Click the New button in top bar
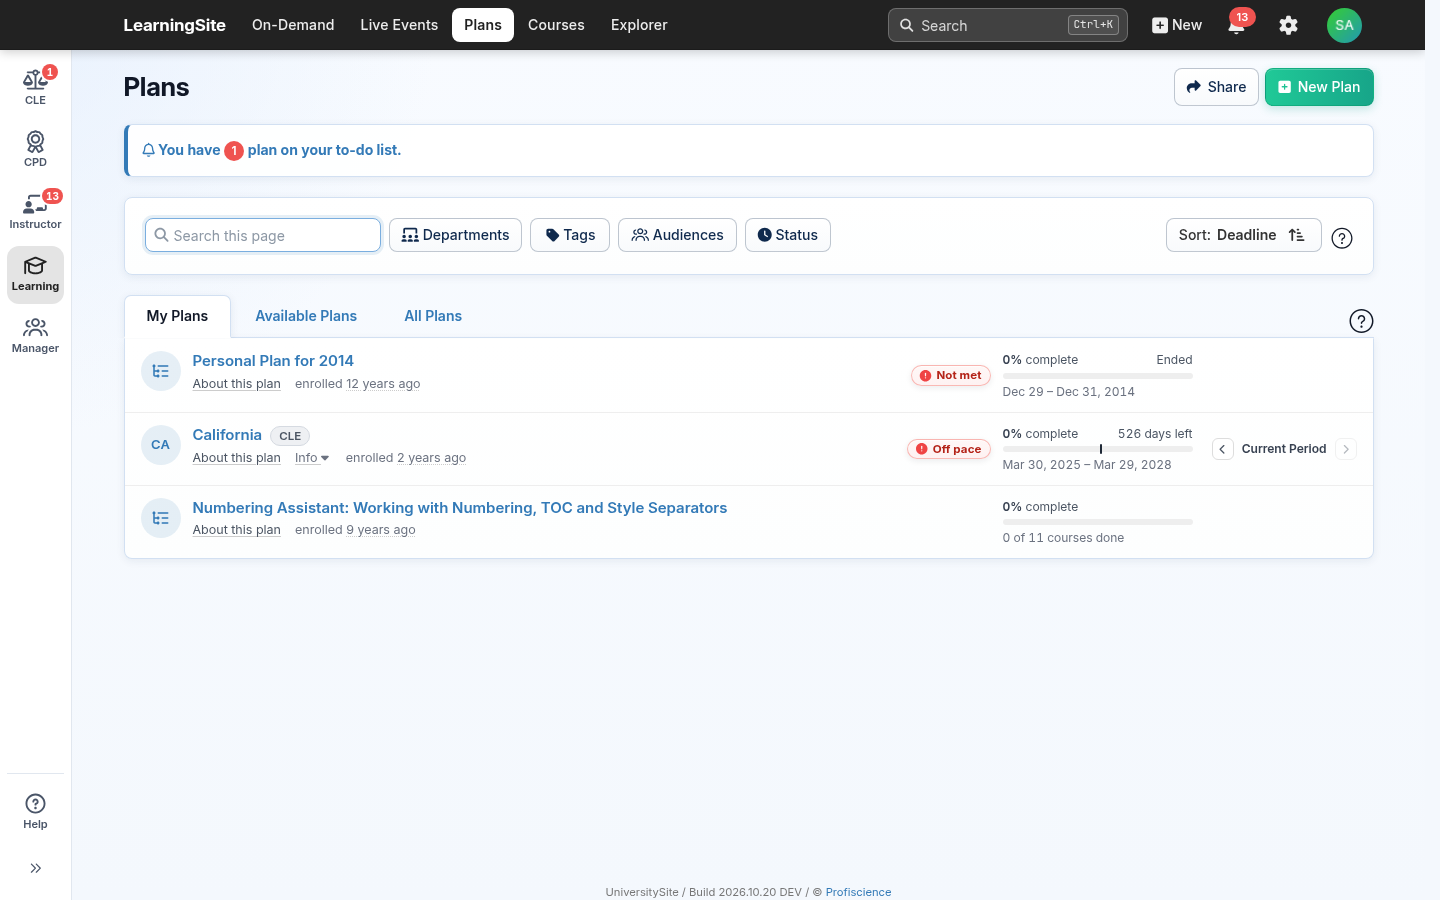 point(1177,25)
